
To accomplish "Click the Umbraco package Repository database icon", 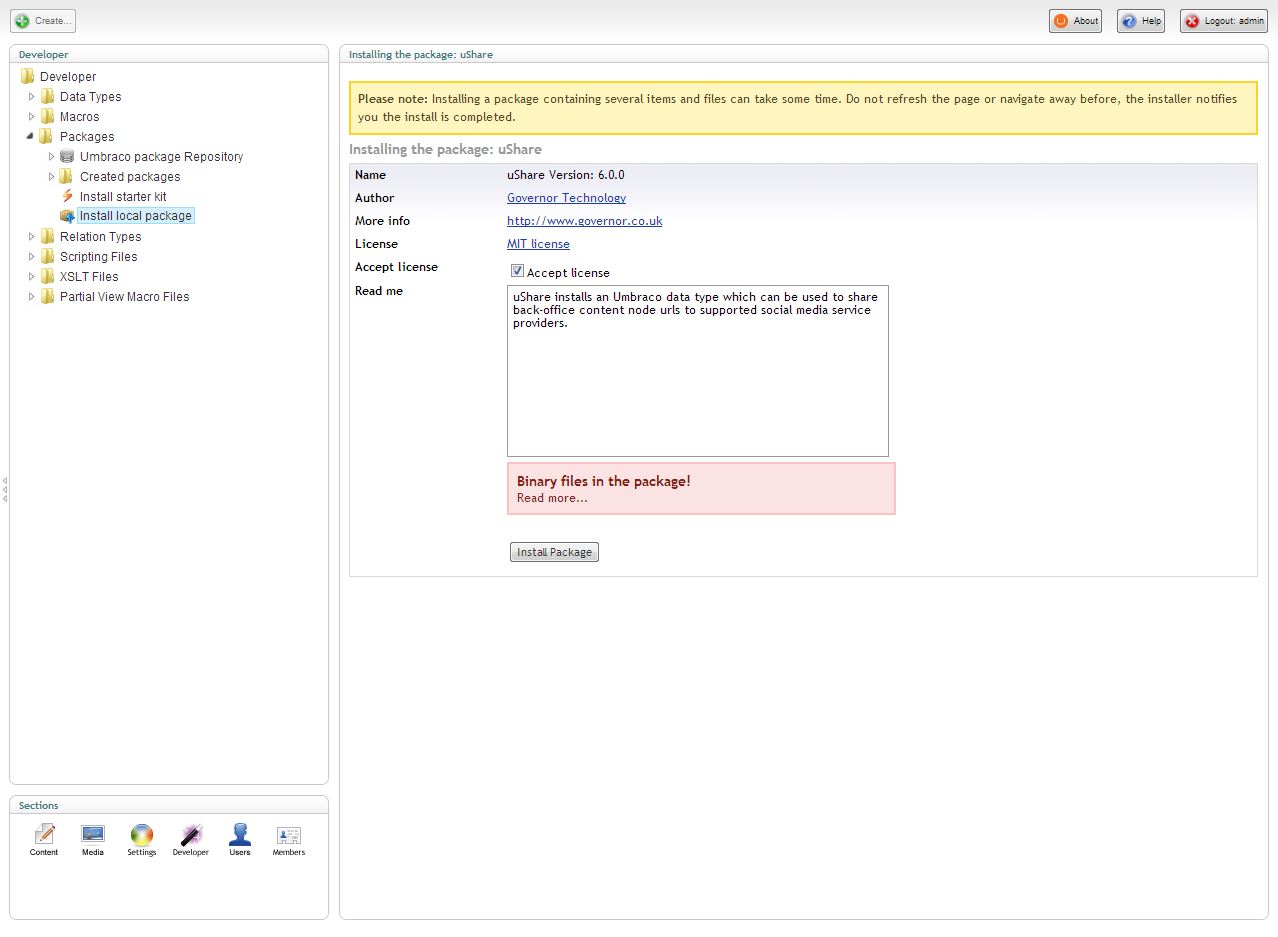I will (67, 156).
